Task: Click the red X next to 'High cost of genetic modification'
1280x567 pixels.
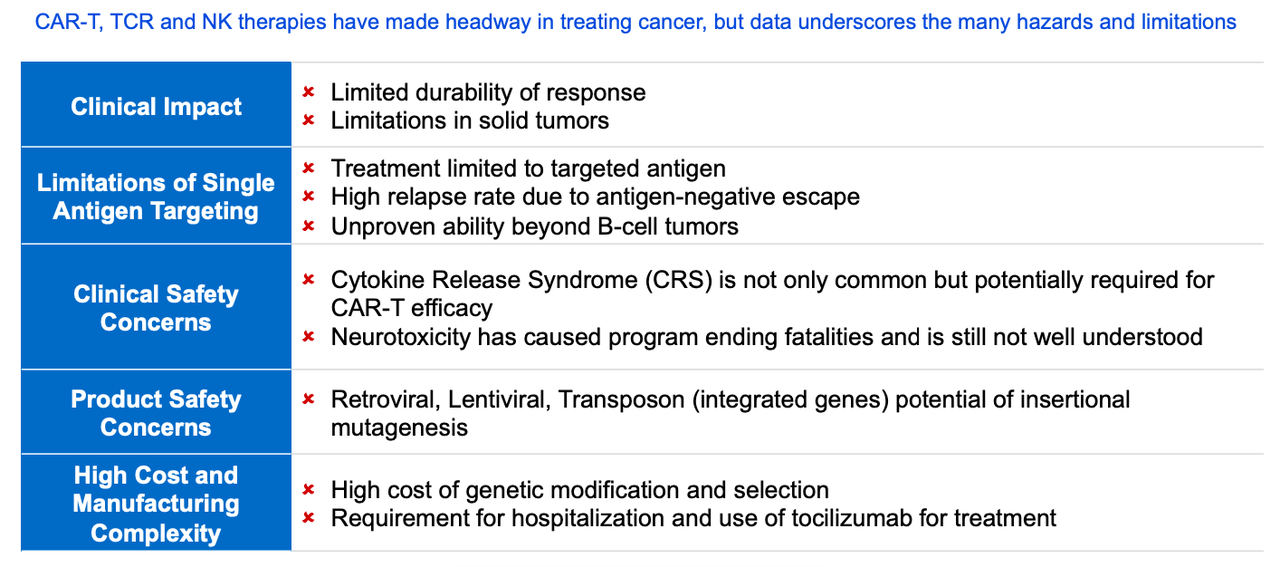Action: click(x=309, y=490)
